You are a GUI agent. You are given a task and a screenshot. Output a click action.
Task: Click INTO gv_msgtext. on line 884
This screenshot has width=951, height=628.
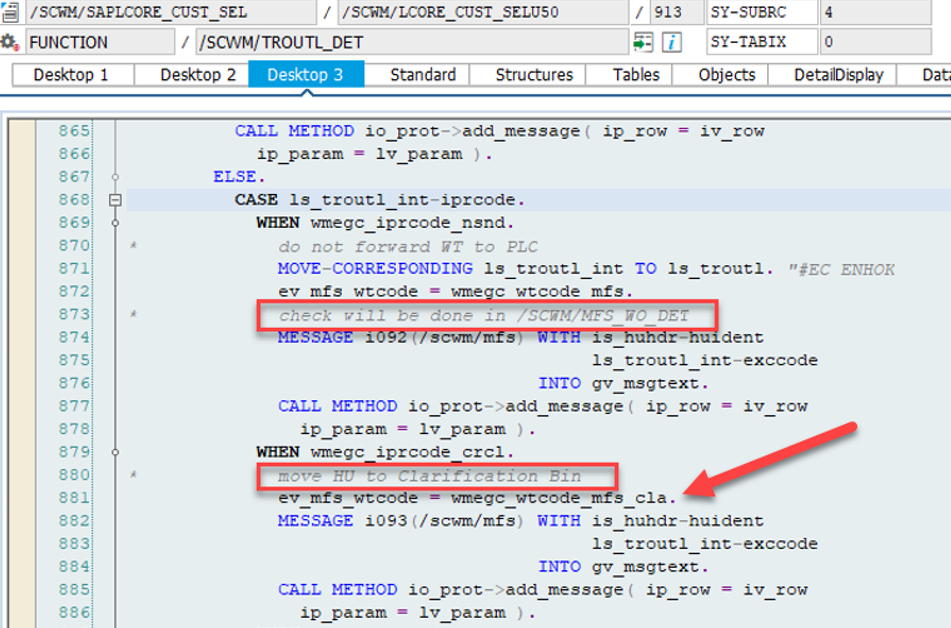(623, 567)
